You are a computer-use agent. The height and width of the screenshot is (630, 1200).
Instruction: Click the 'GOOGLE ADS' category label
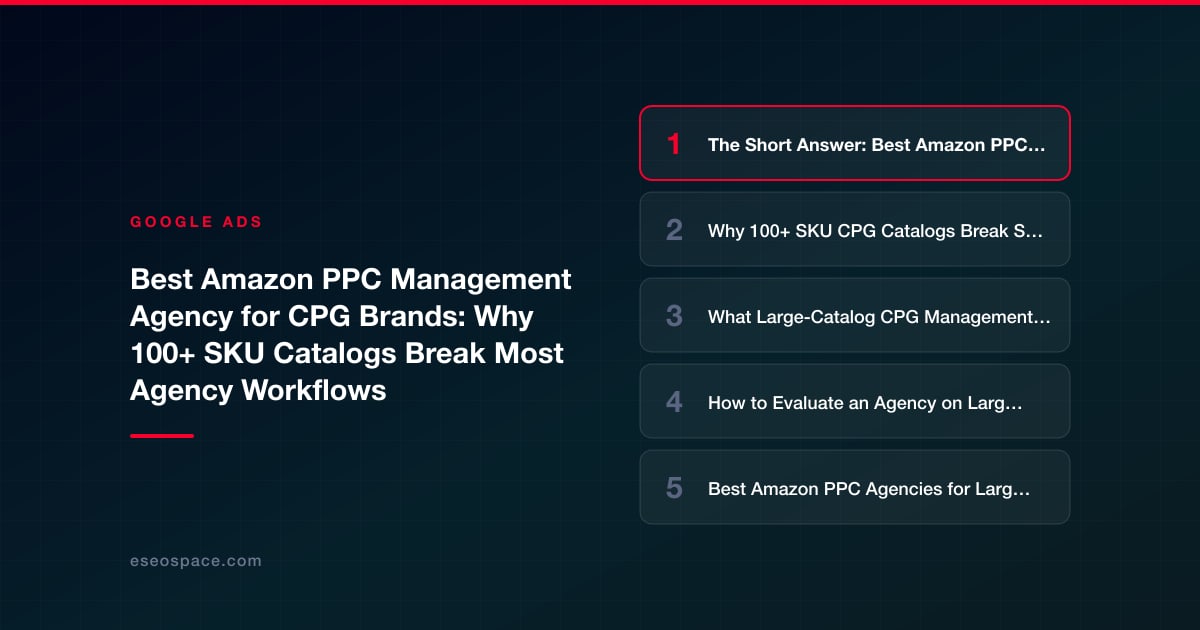point(196,222)
